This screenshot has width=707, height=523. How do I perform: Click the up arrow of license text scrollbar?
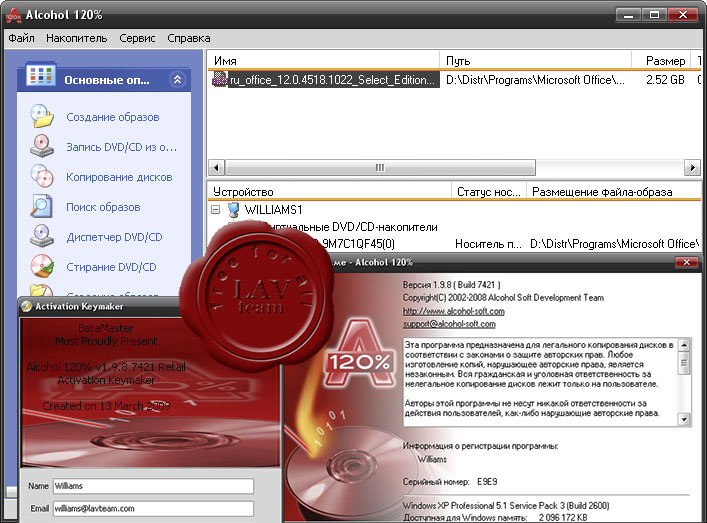(684, 346)
